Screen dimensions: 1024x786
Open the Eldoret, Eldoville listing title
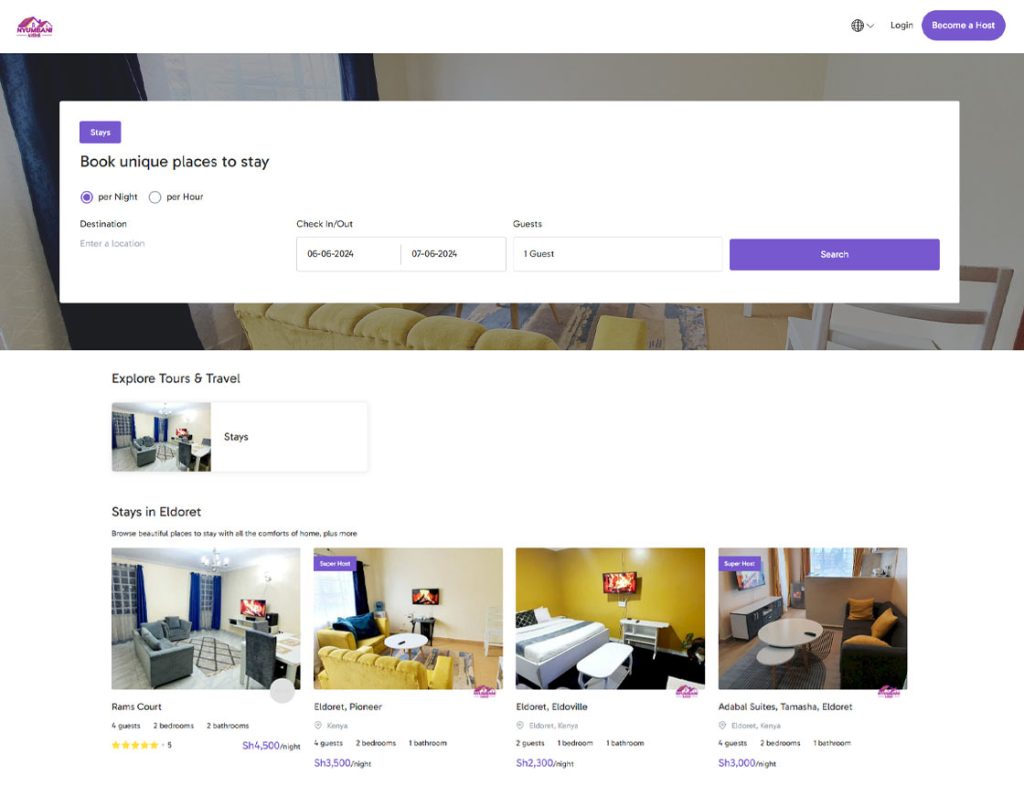(x=551, y=707)
